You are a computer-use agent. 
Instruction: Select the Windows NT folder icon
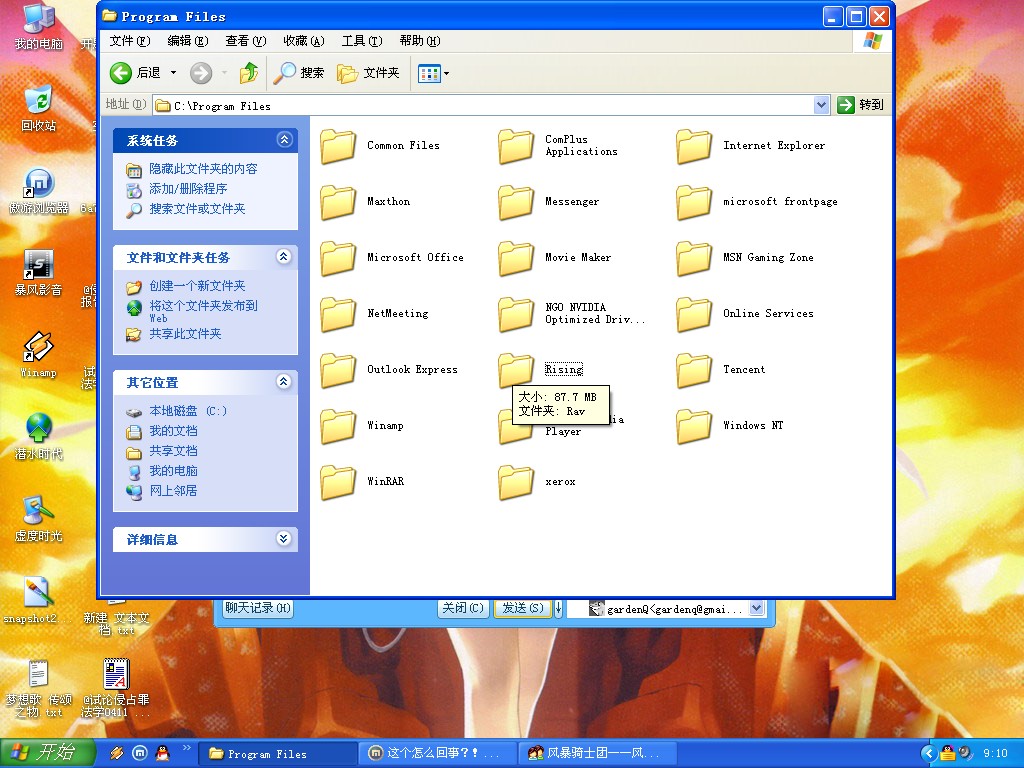pos(694,426)
